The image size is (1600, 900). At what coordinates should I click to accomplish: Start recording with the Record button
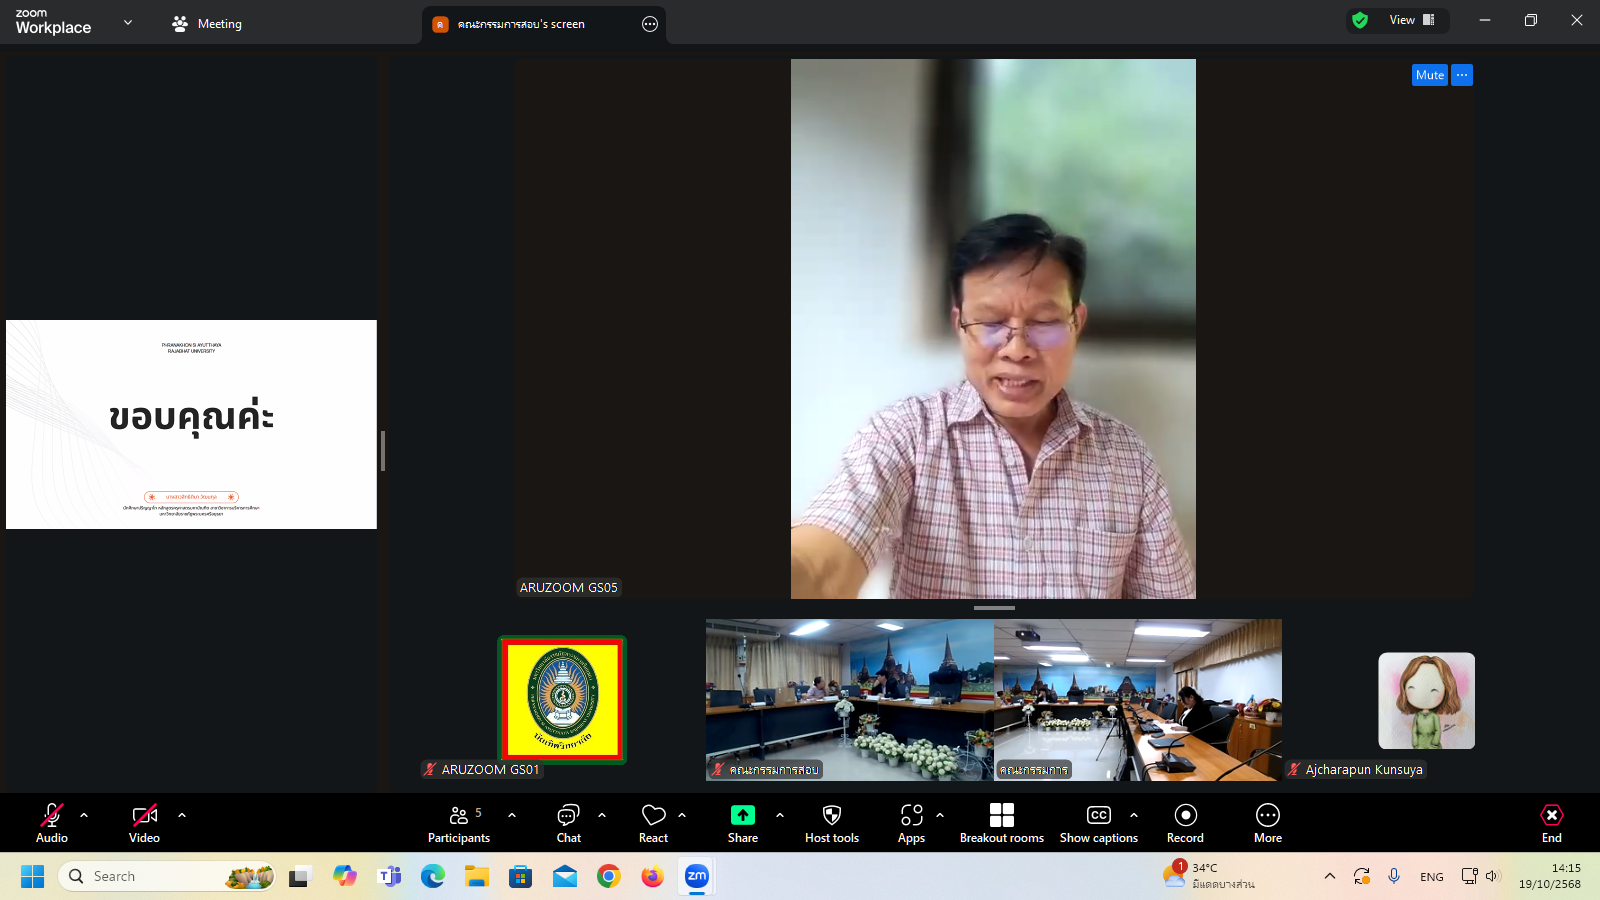tap(1185, 823)
